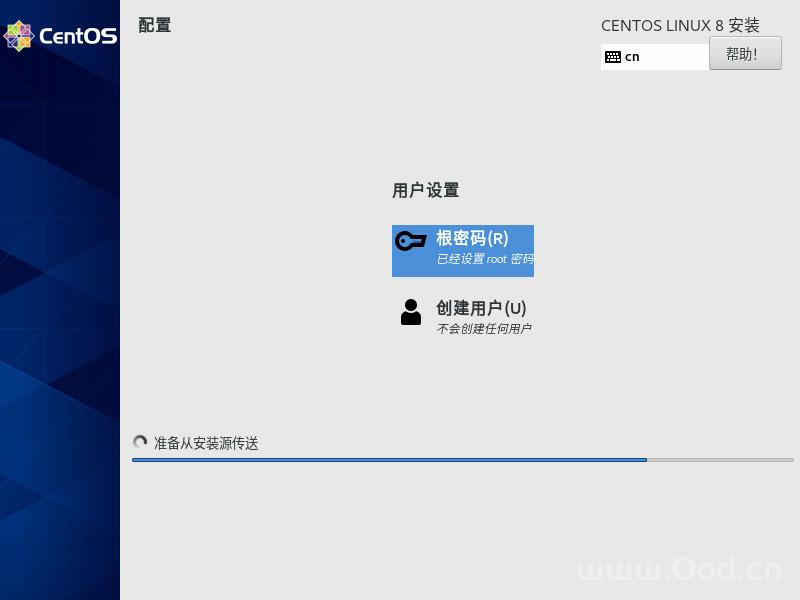Image resolution: width=800 pixels, height=600 pixels.
Task: Click the 已经设置 root 密码 status text
Action: [x=484, y=259]
